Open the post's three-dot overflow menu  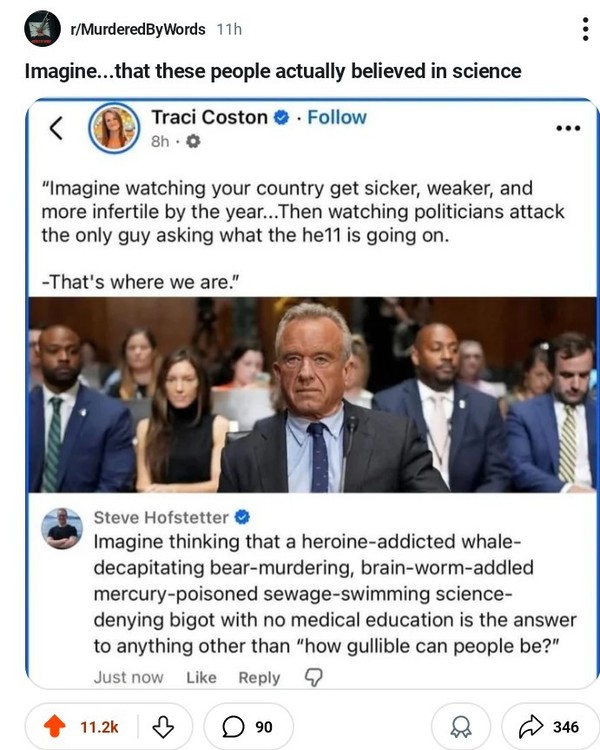(586, 30)
